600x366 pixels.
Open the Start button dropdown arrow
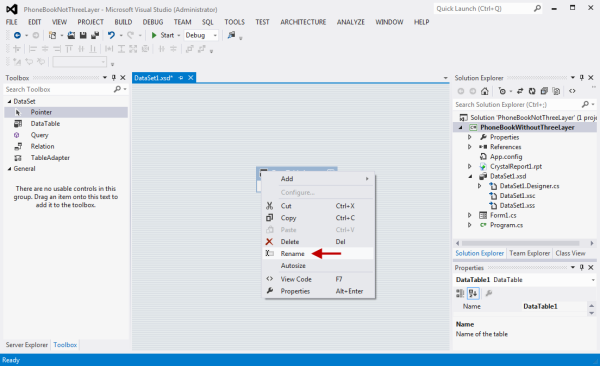click(x=179, y=35)
